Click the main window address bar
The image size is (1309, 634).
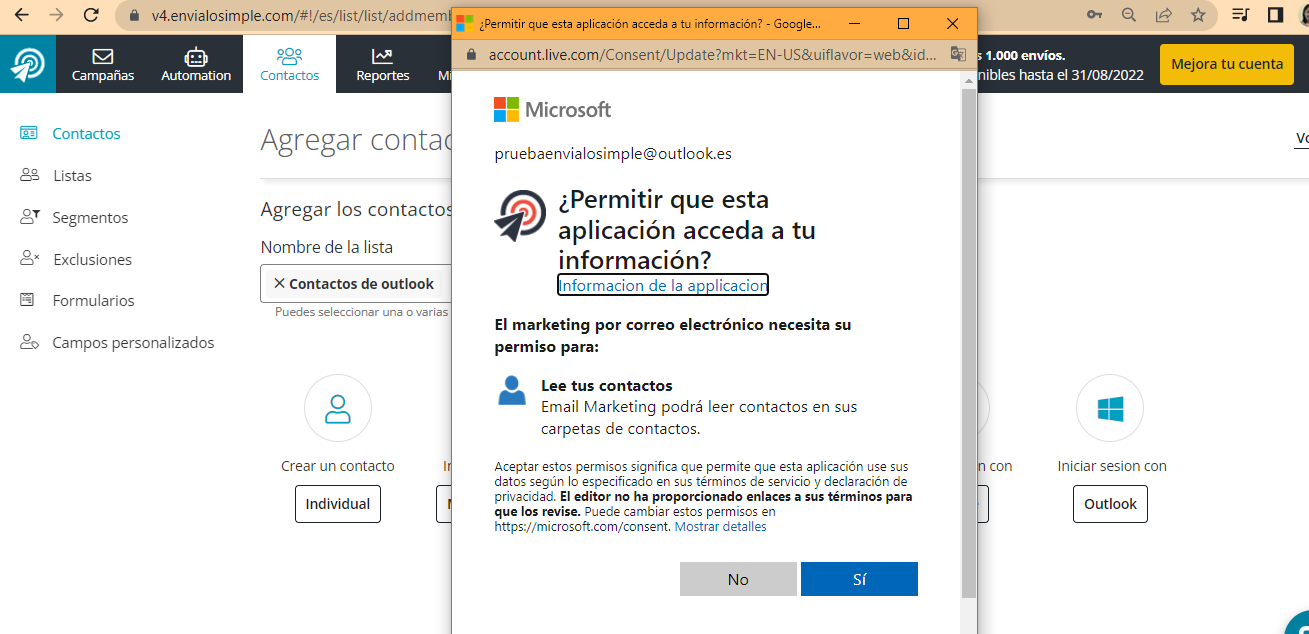tap(298, 15)
